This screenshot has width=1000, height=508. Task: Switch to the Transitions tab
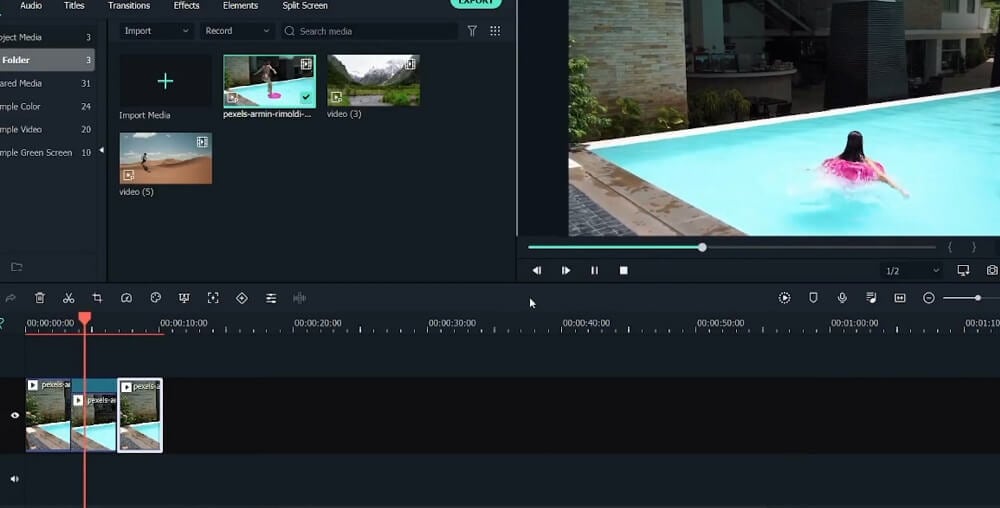tap(129, 6)
